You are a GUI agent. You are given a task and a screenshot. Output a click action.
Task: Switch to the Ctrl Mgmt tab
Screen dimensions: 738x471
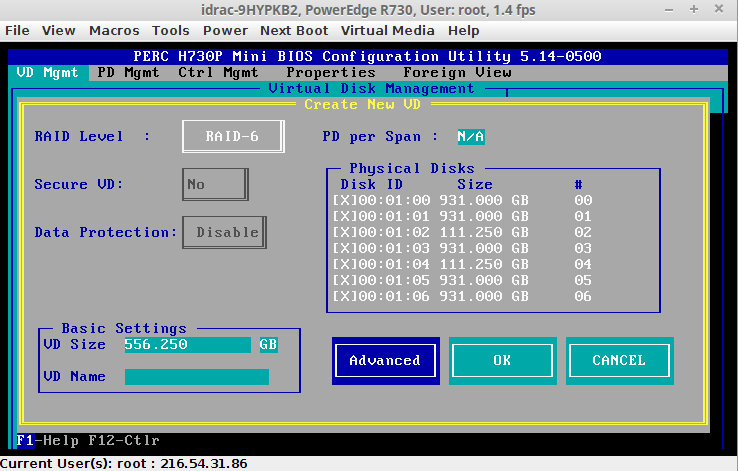[218, 72]
